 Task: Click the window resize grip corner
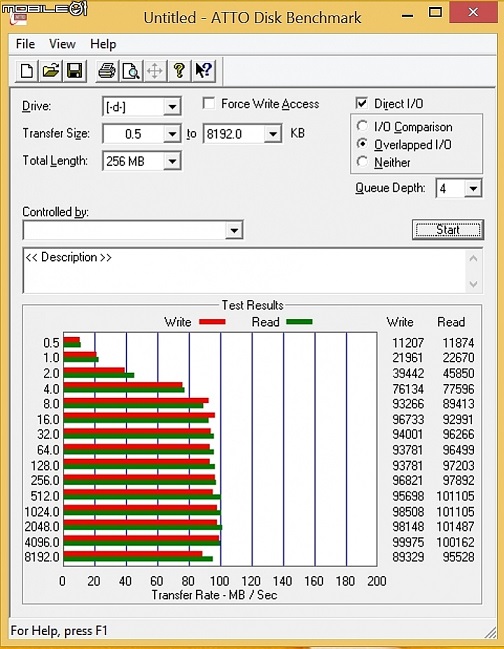click(490, 632)
